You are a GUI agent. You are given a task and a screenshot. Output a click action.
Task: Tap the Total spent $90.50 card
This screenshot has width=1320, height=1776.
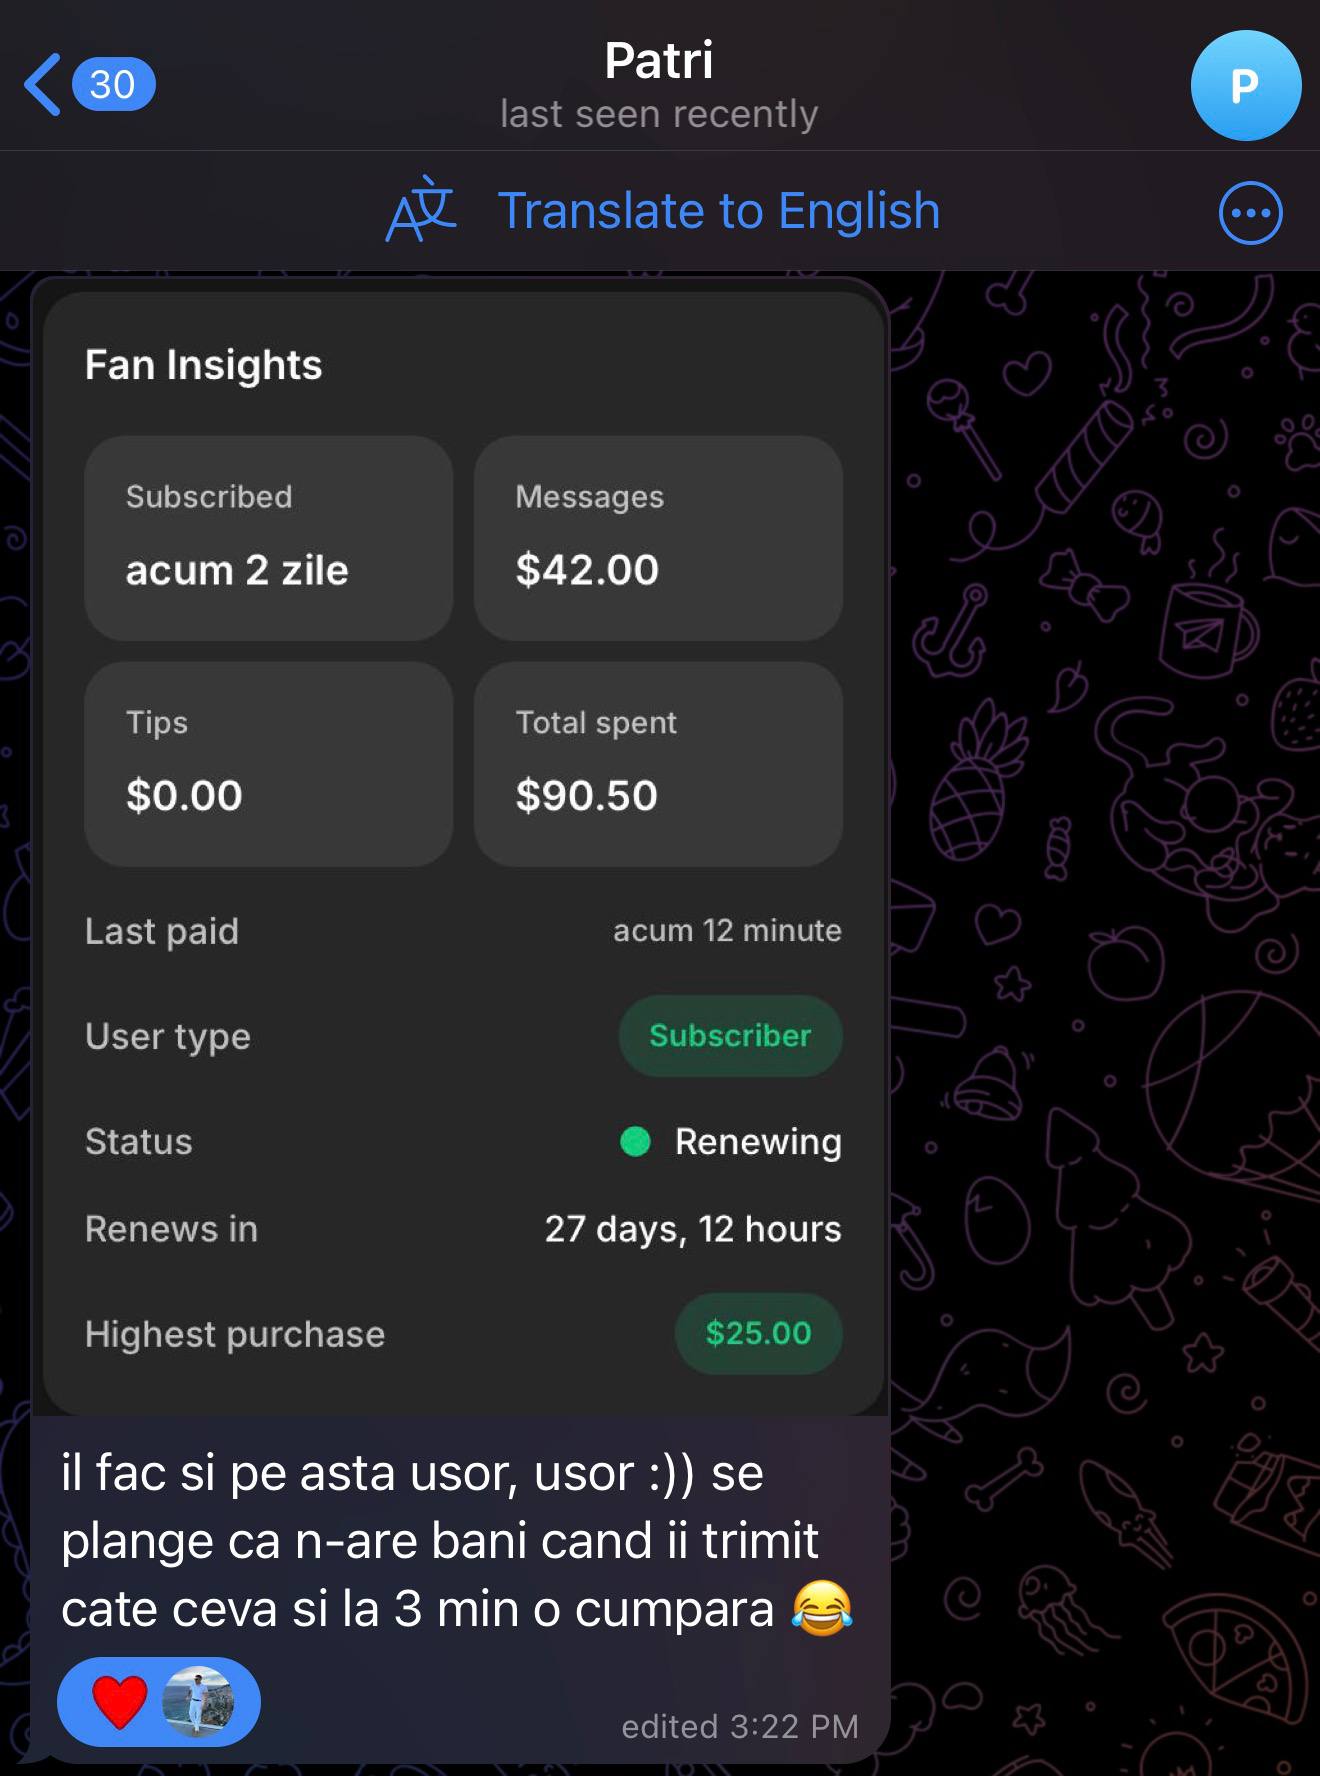coord(658,764)
